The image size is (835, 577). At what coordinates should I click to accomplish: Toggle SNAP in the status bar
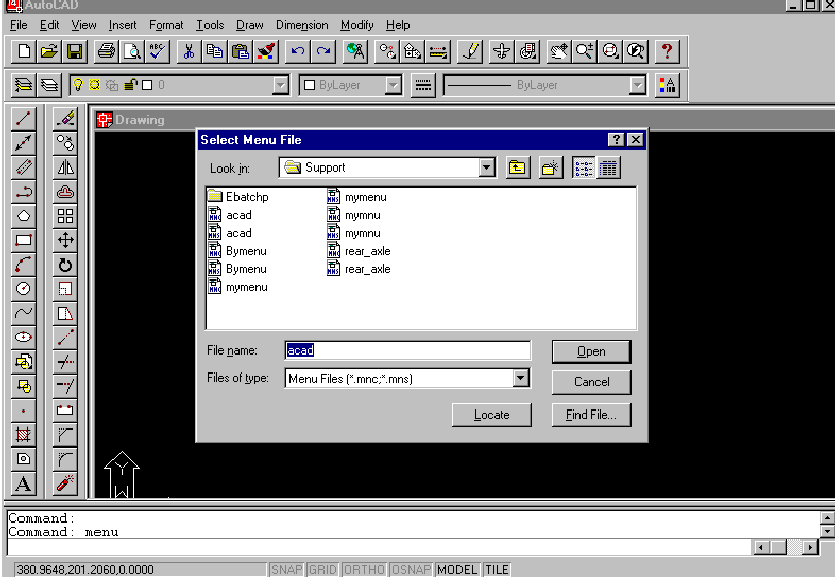pos(286,570)
